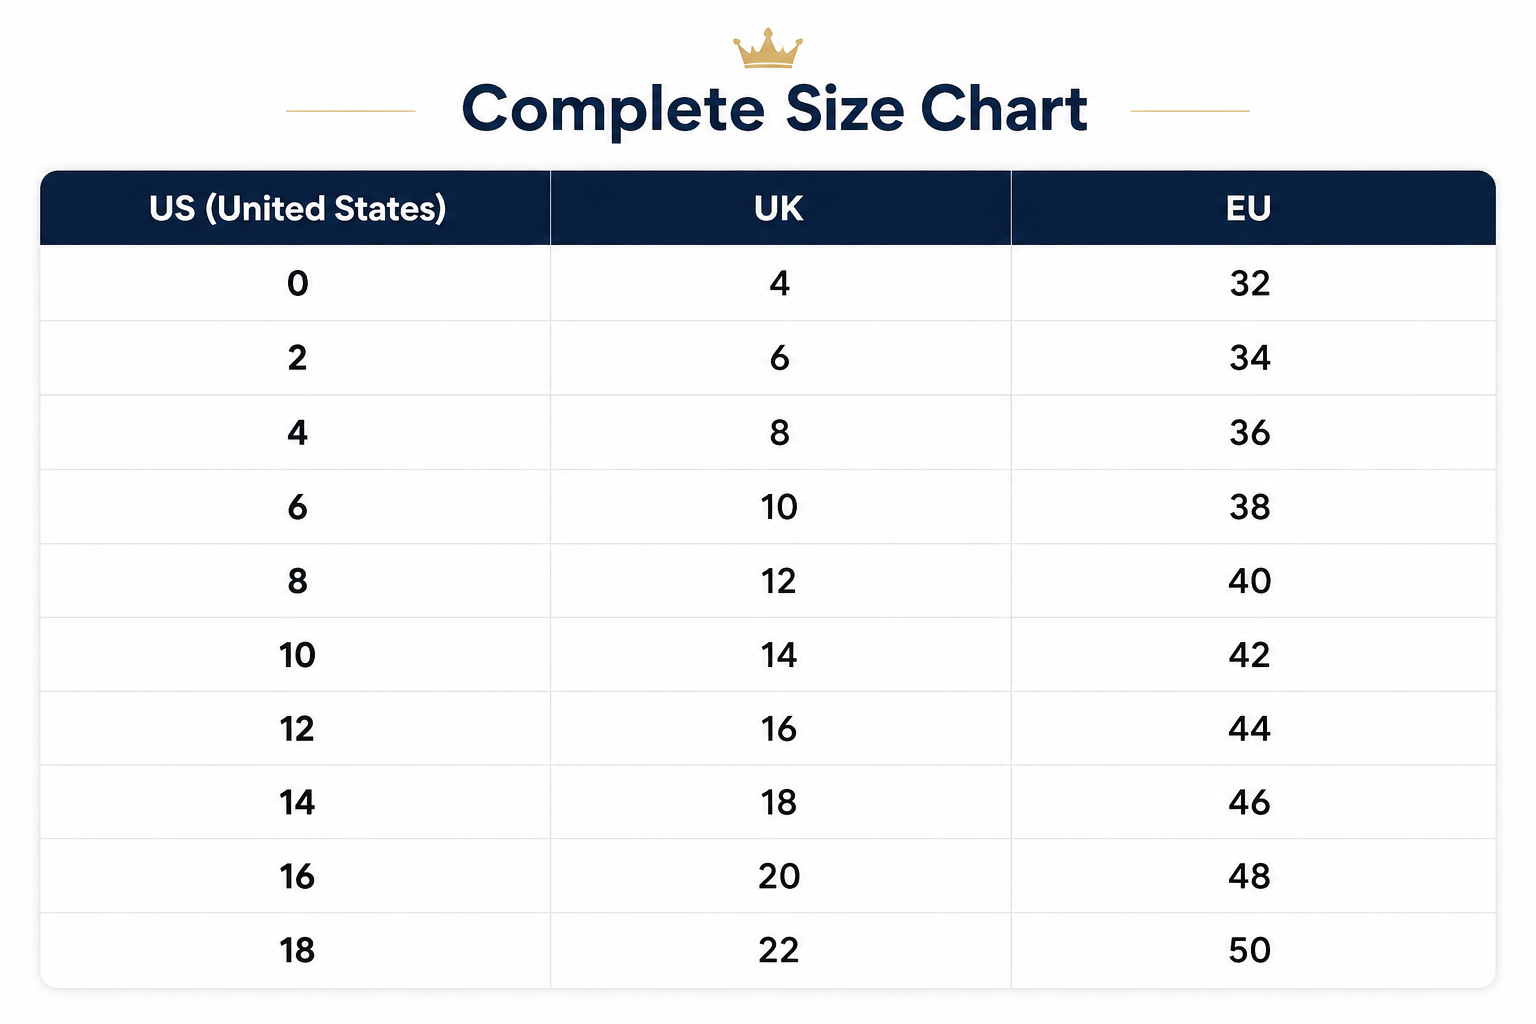Click UK size 16 cell
Viewport: 1536px width, 1024px height.
click(x=780, y=729)
